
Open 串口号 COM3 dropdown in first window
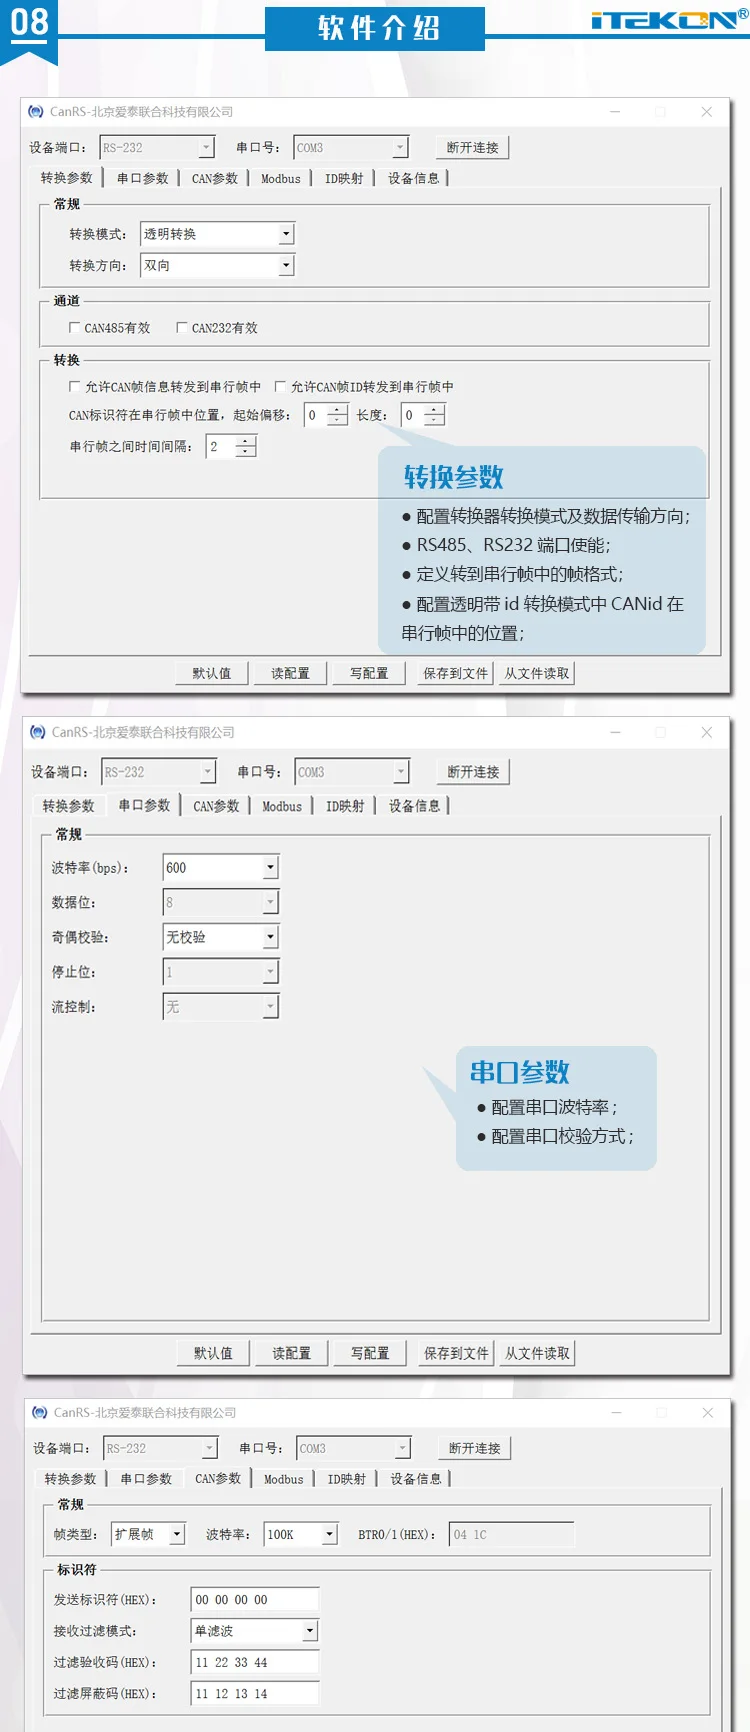(352, 147)
